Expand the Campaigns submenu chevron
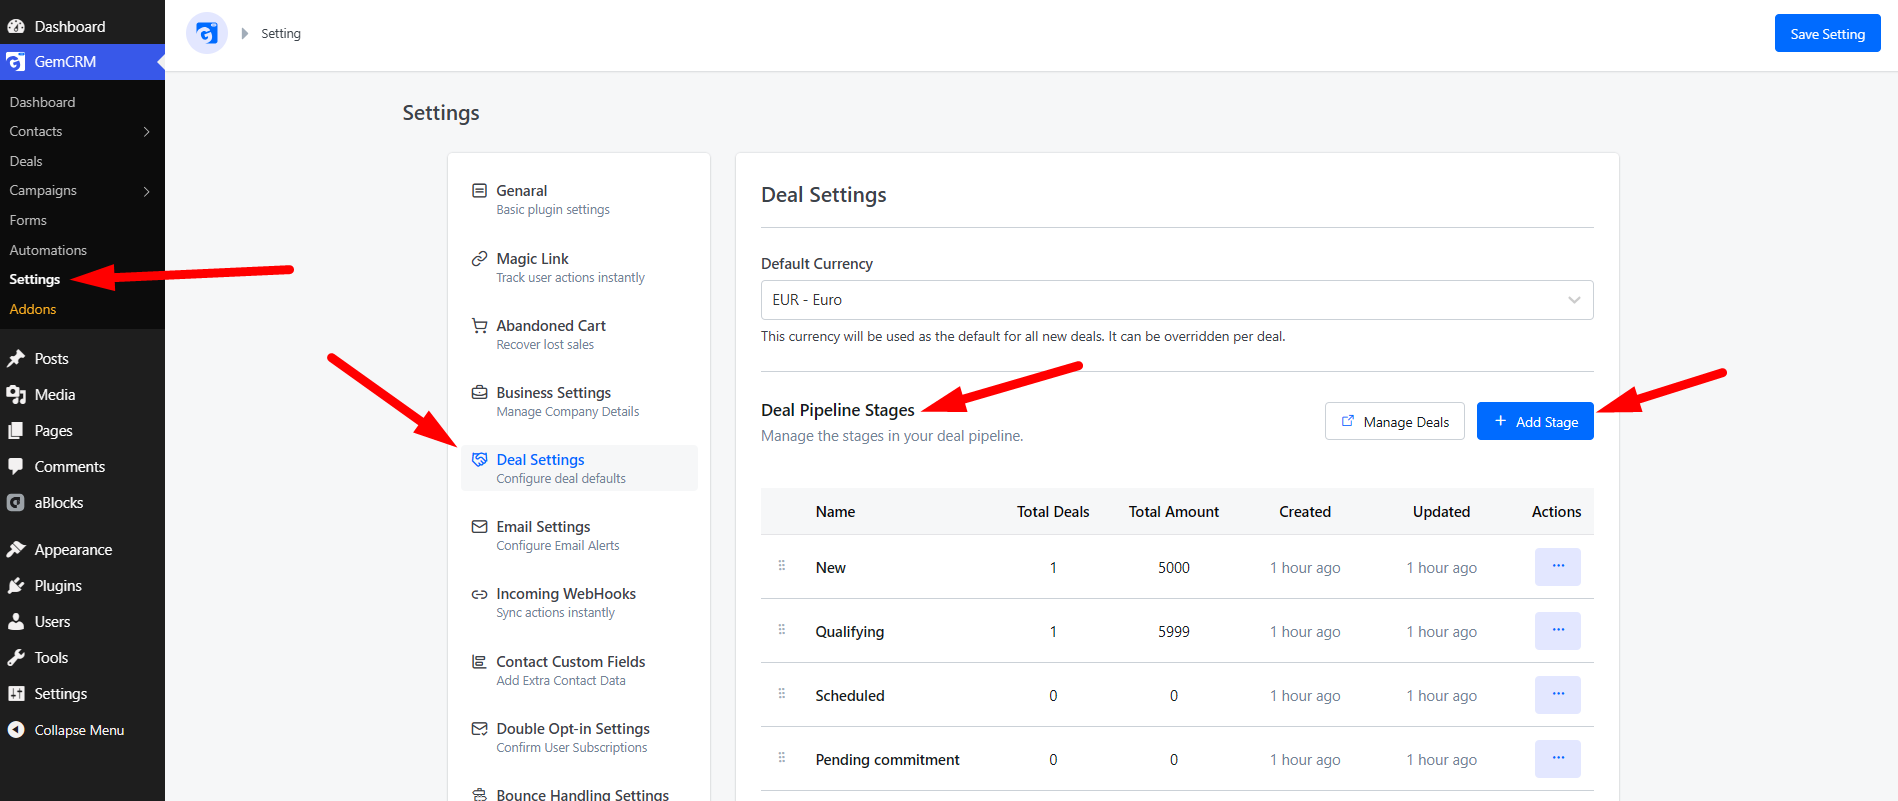The image size is (1898, 801). tap(147, 191)
